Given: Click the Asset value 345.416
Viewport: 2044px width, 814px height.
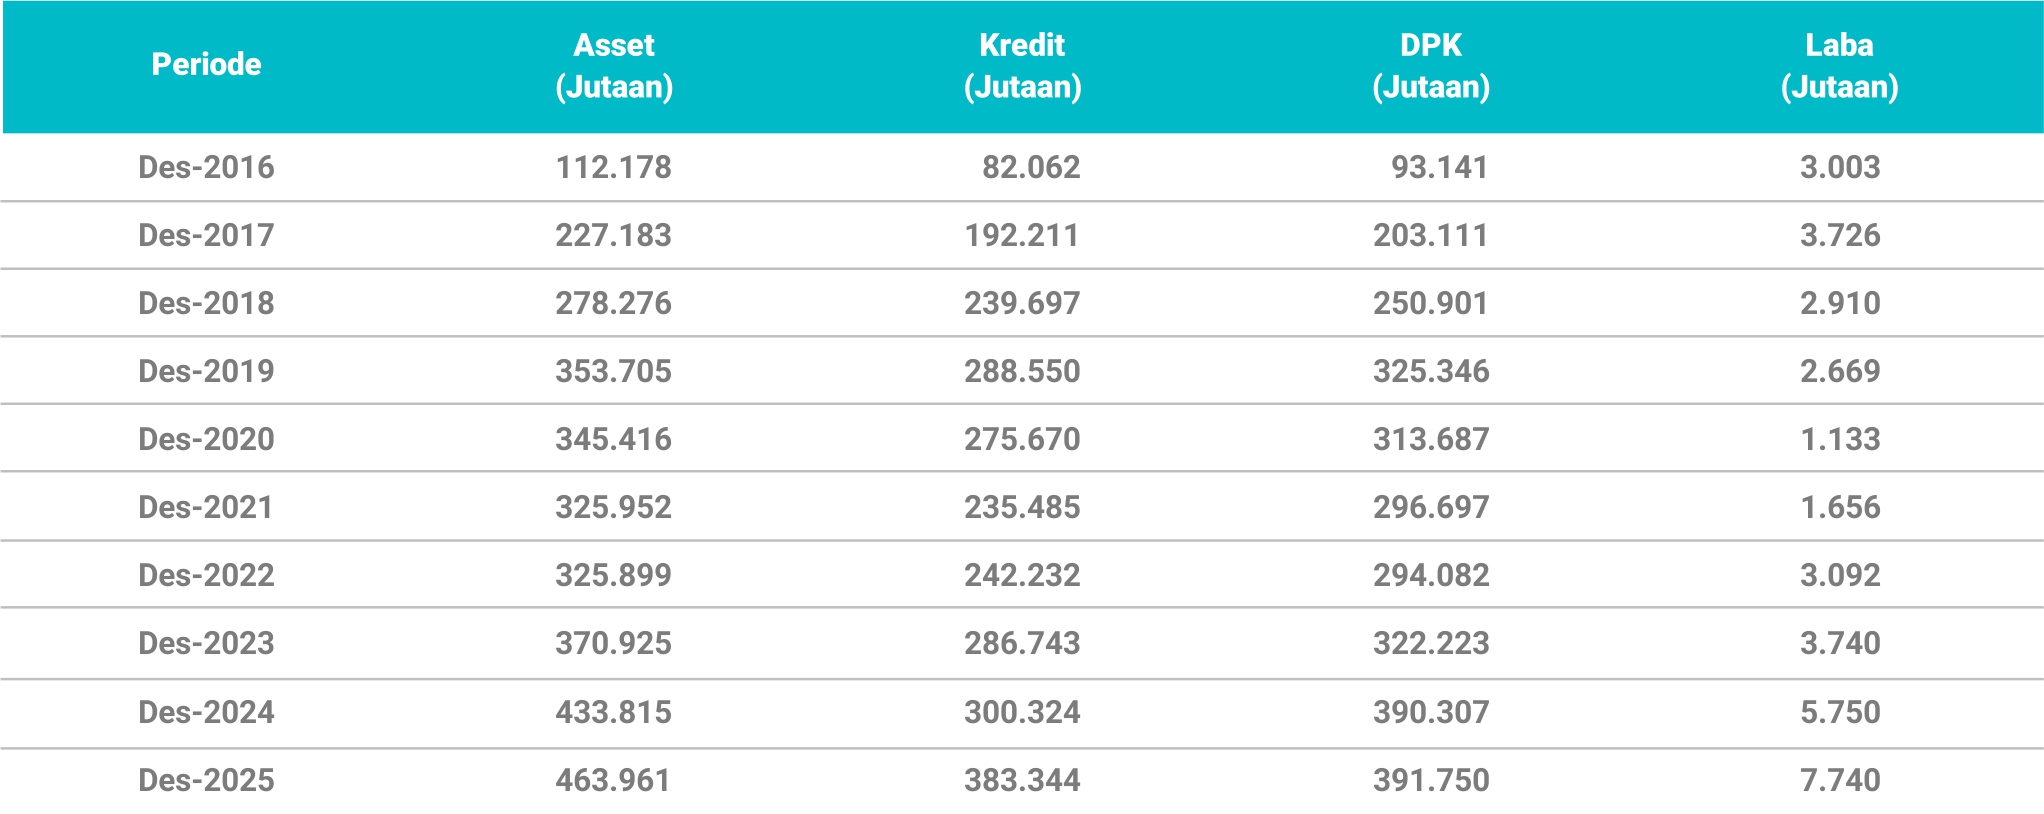Looking at the screenshot, I should pyautogui.click(x=614, y=439).
